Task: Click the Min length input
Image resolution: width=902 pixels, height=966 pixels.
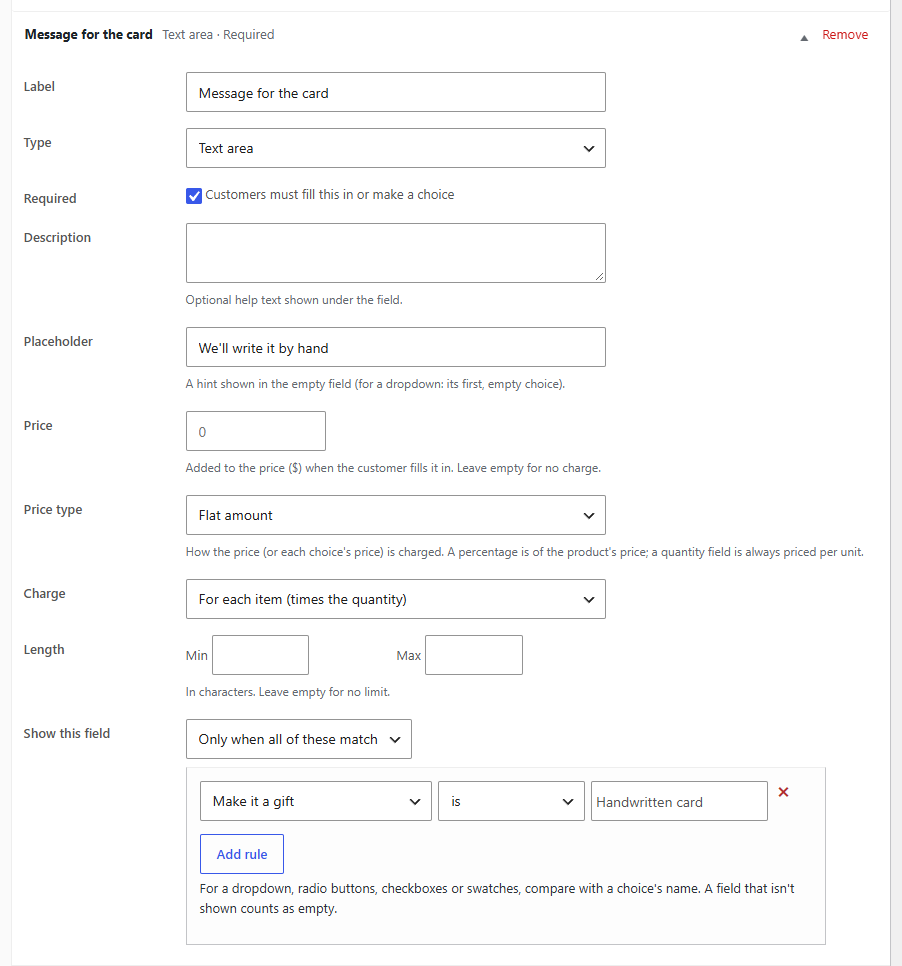Action: point(261,655)
